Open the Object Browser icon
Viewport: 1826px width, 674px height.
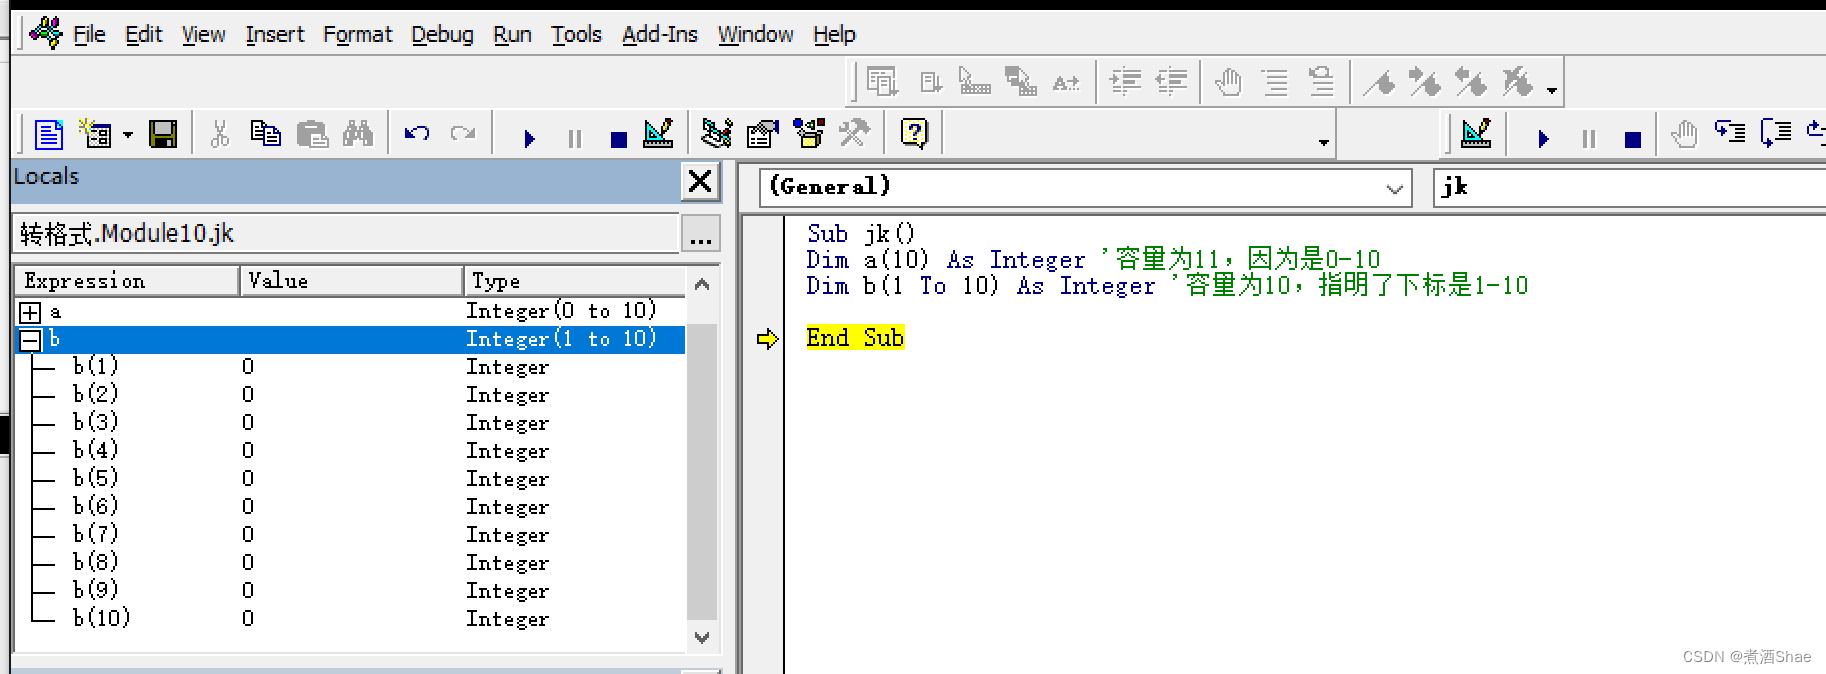click(x=808, y=133)
